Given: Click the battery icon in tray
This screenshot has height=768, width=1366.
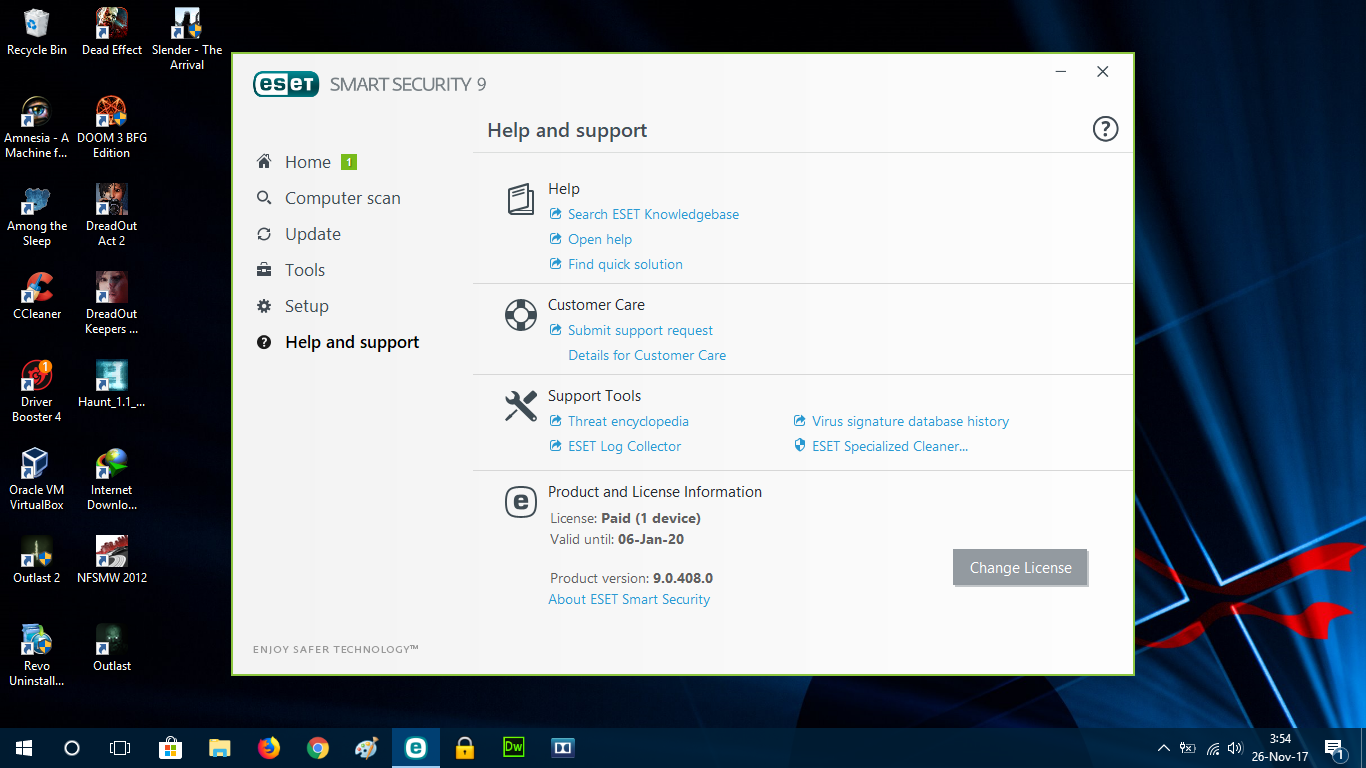Looking at the screenshot, I should (1188, 747).
